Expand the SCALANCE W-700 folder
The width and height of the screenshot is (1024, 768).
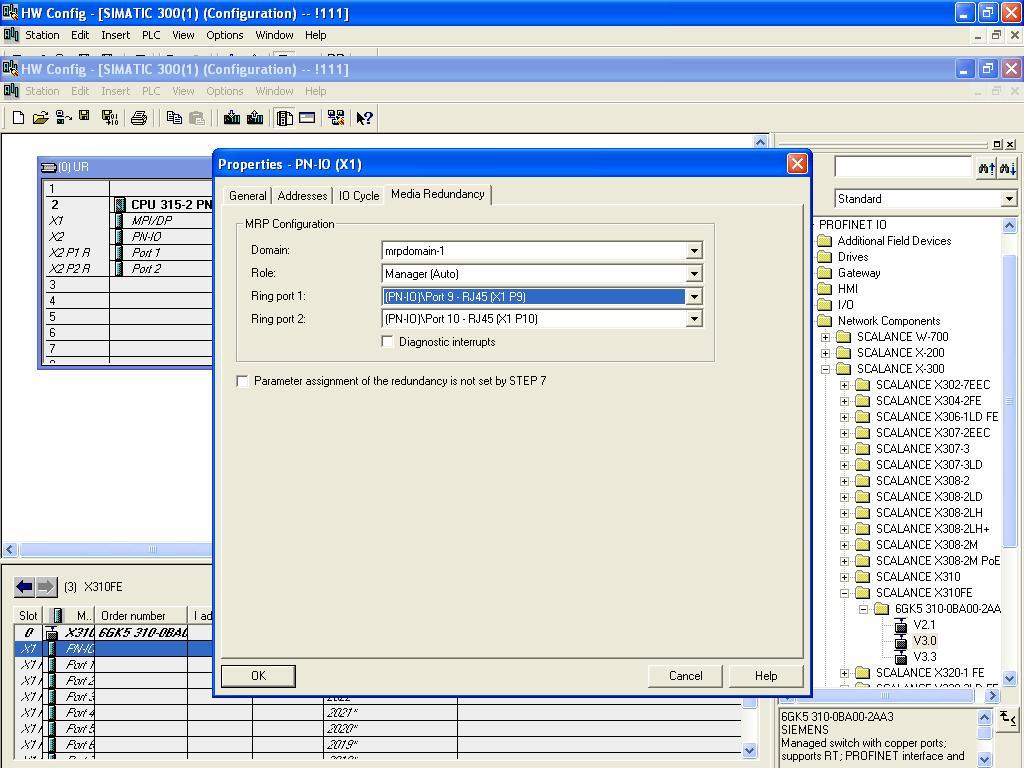825,337
